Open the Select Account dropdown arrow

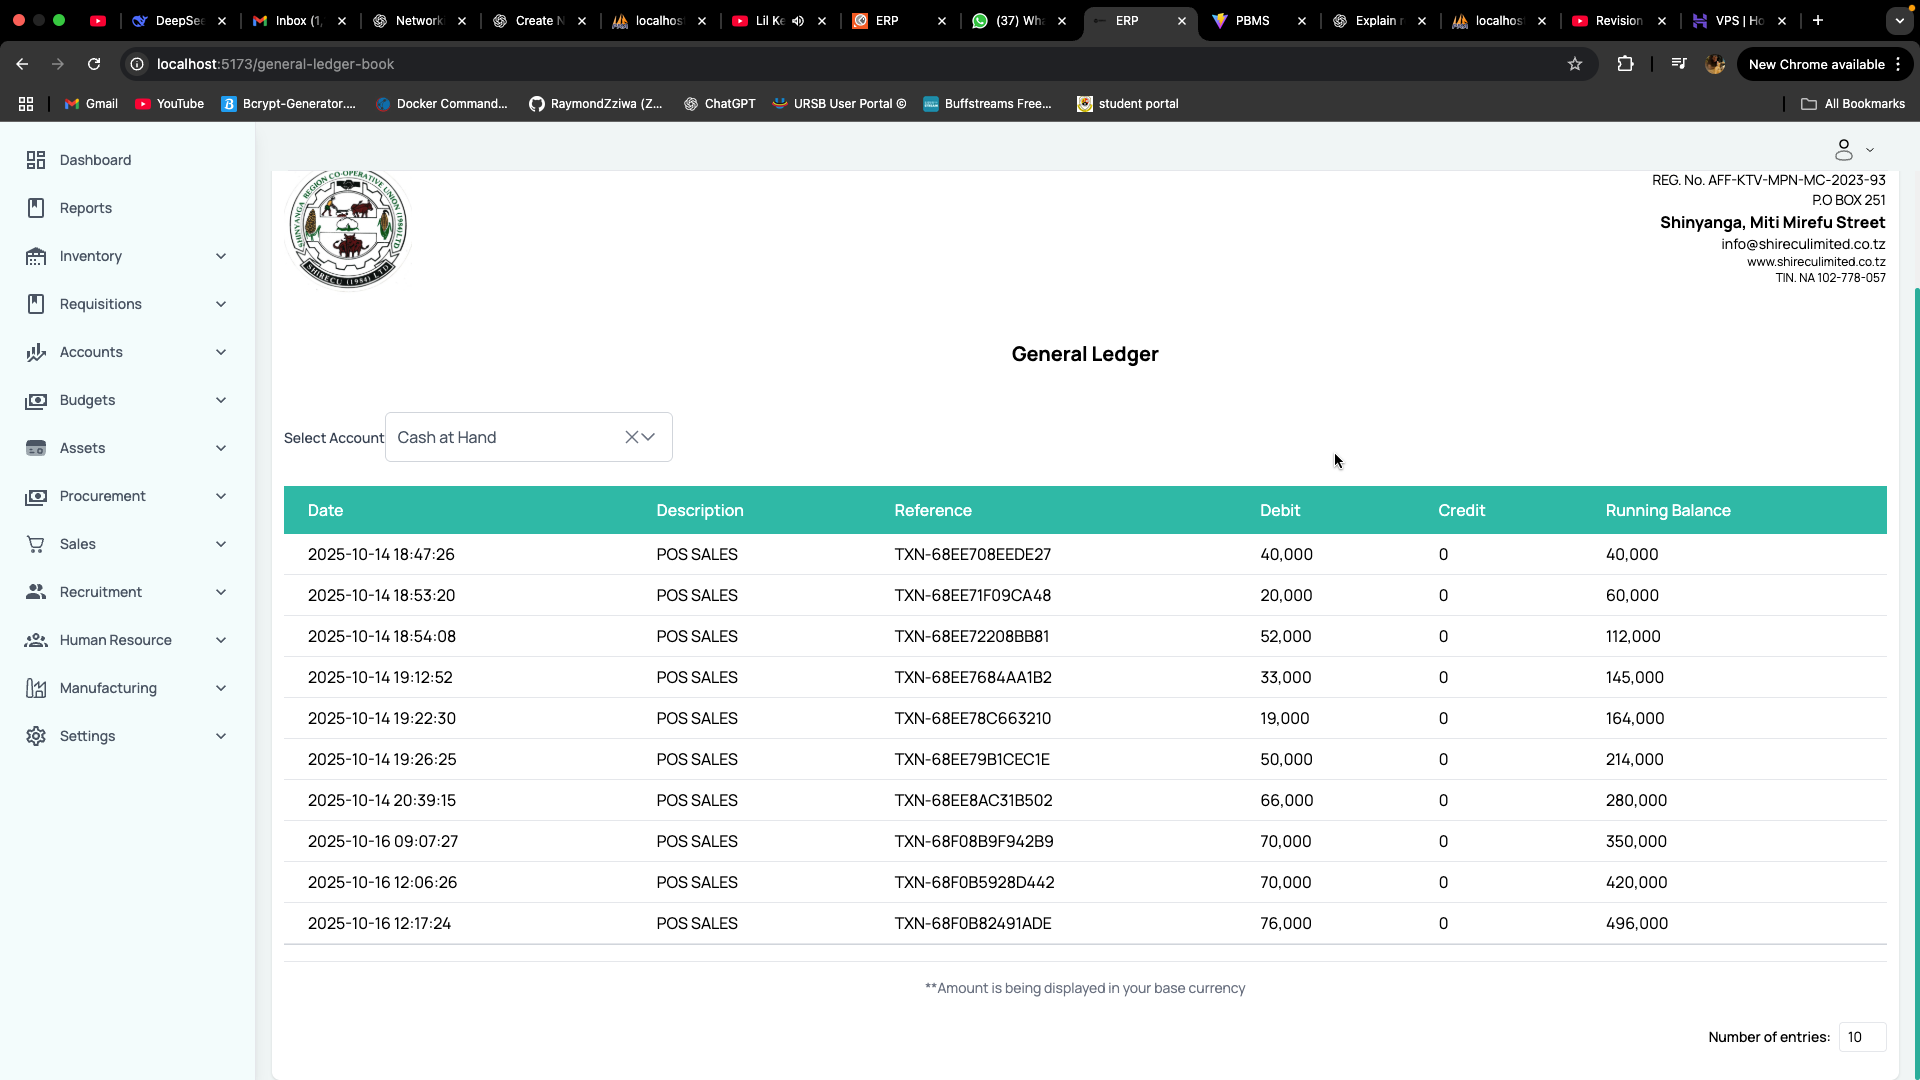649,437
